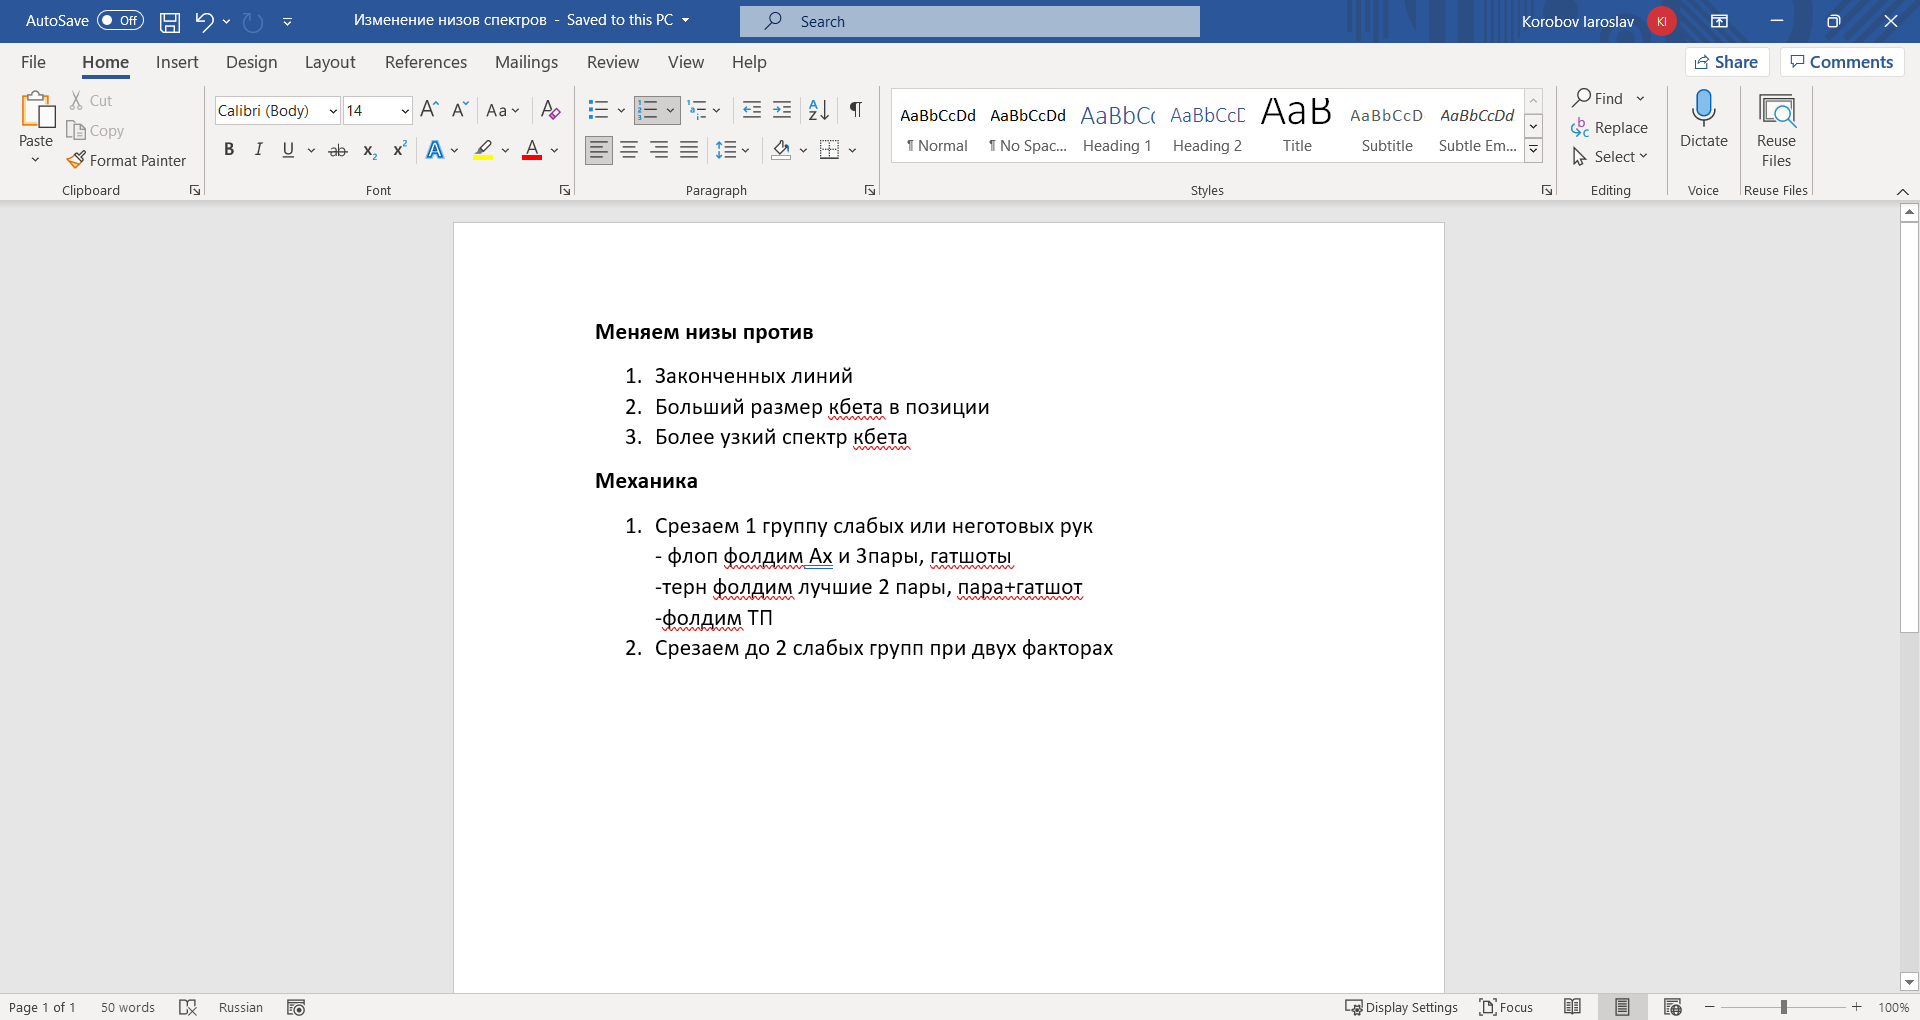Image resolution: width=1920 pixels, height=1020 pixels.
Task: Open the File menu
Action: click(33, 62)
